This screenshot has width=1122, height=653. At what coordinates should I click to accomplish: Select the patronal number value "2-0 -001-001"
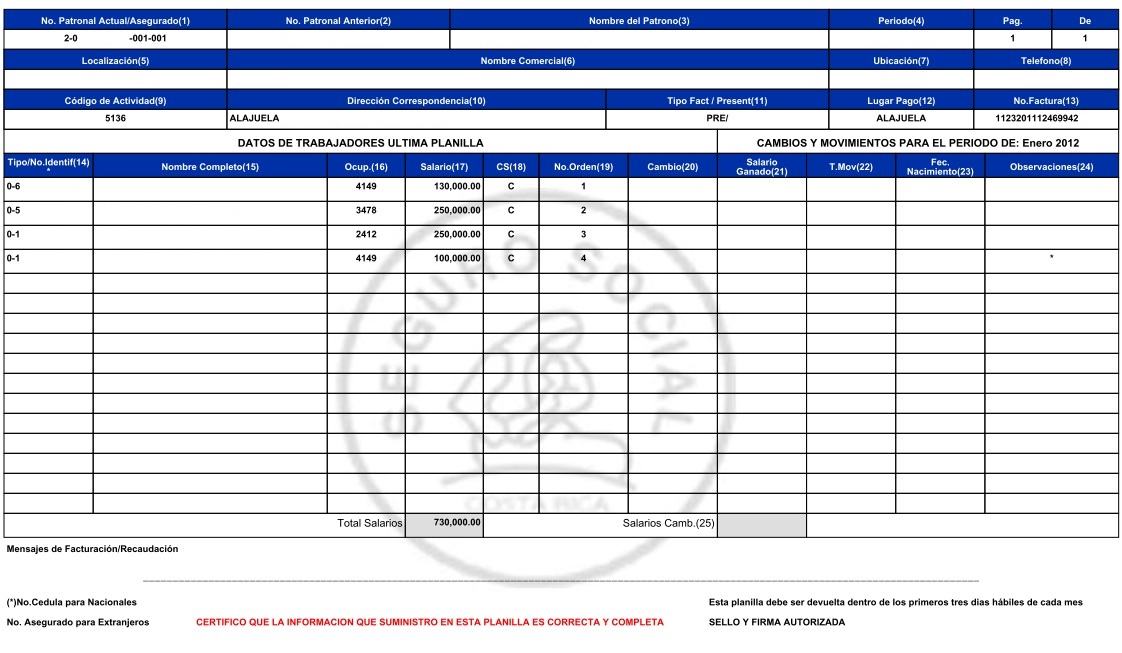click(115, 39)
